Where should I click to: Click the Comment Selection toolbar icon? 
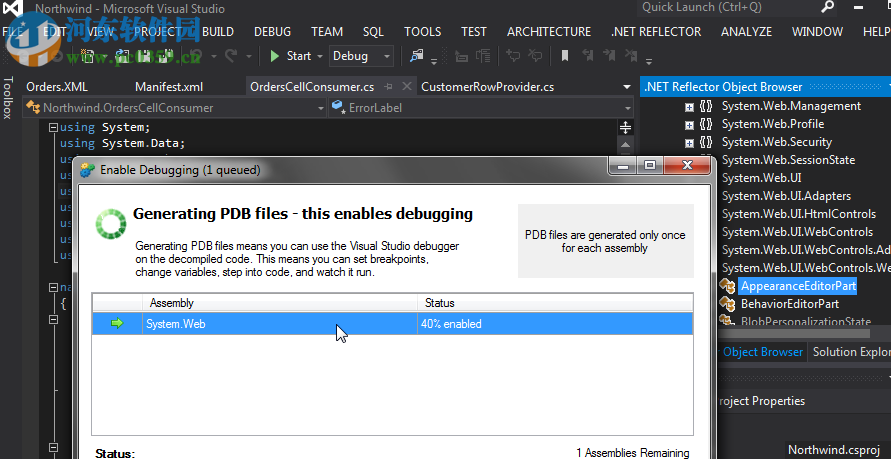click(x=513, y=56)
